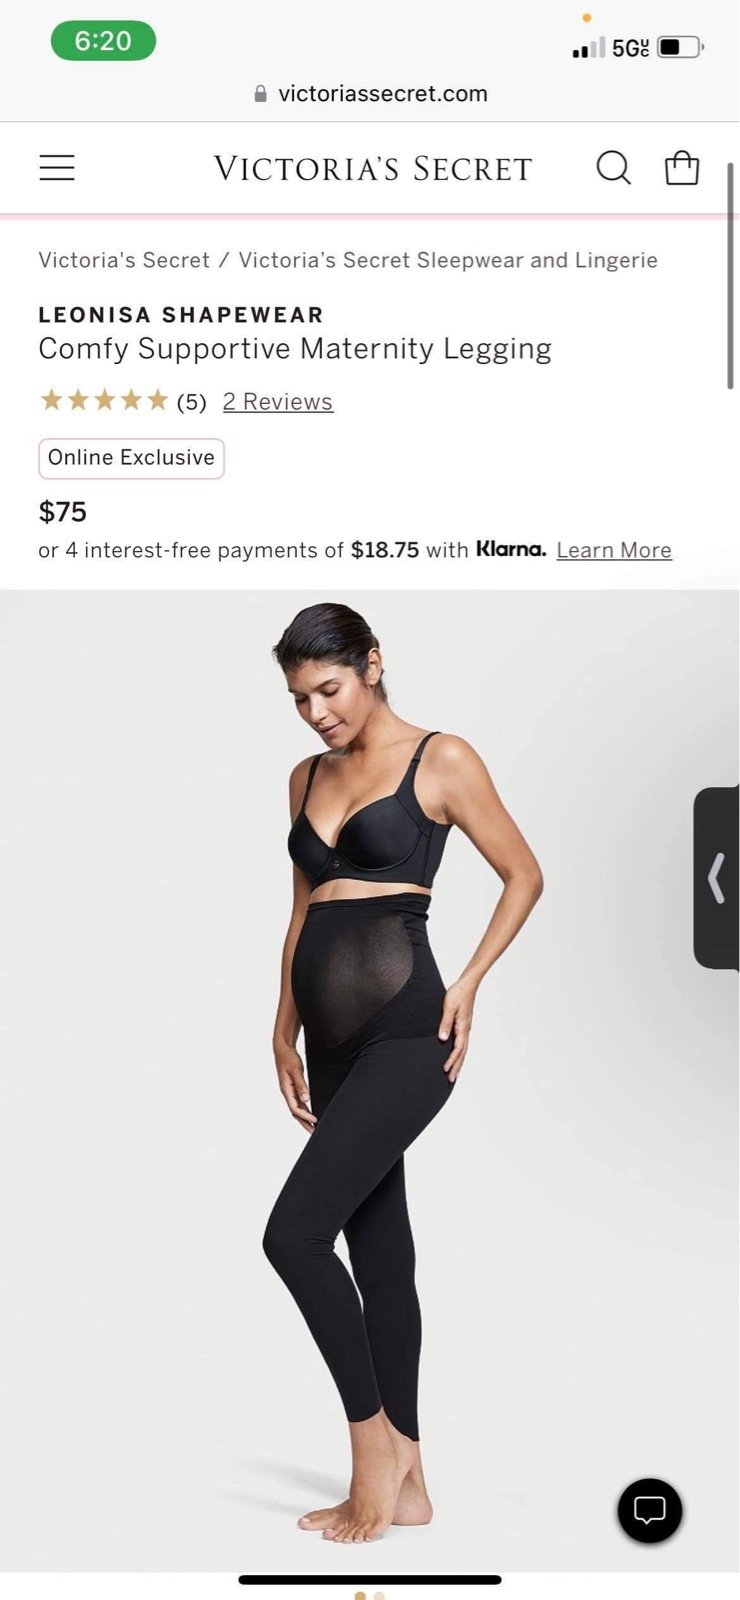740x1600 pixels.
Task: Click the Victoria's Secret logo
Action: tap(373, 168)
